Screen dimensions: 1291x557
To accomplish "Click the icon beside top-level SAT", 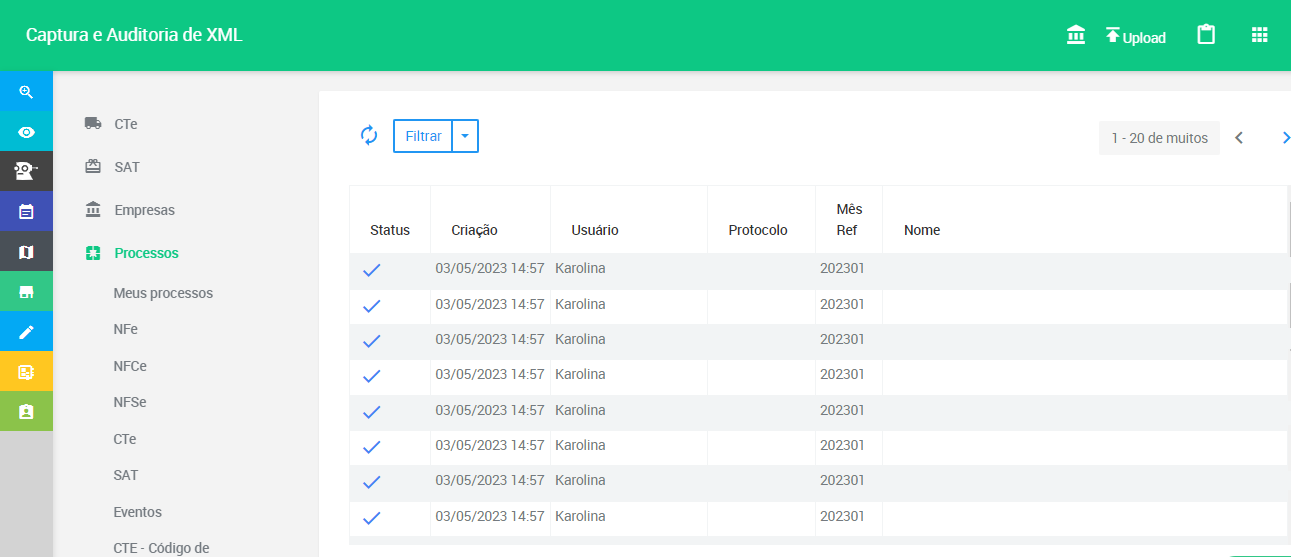I will point(93,167).
